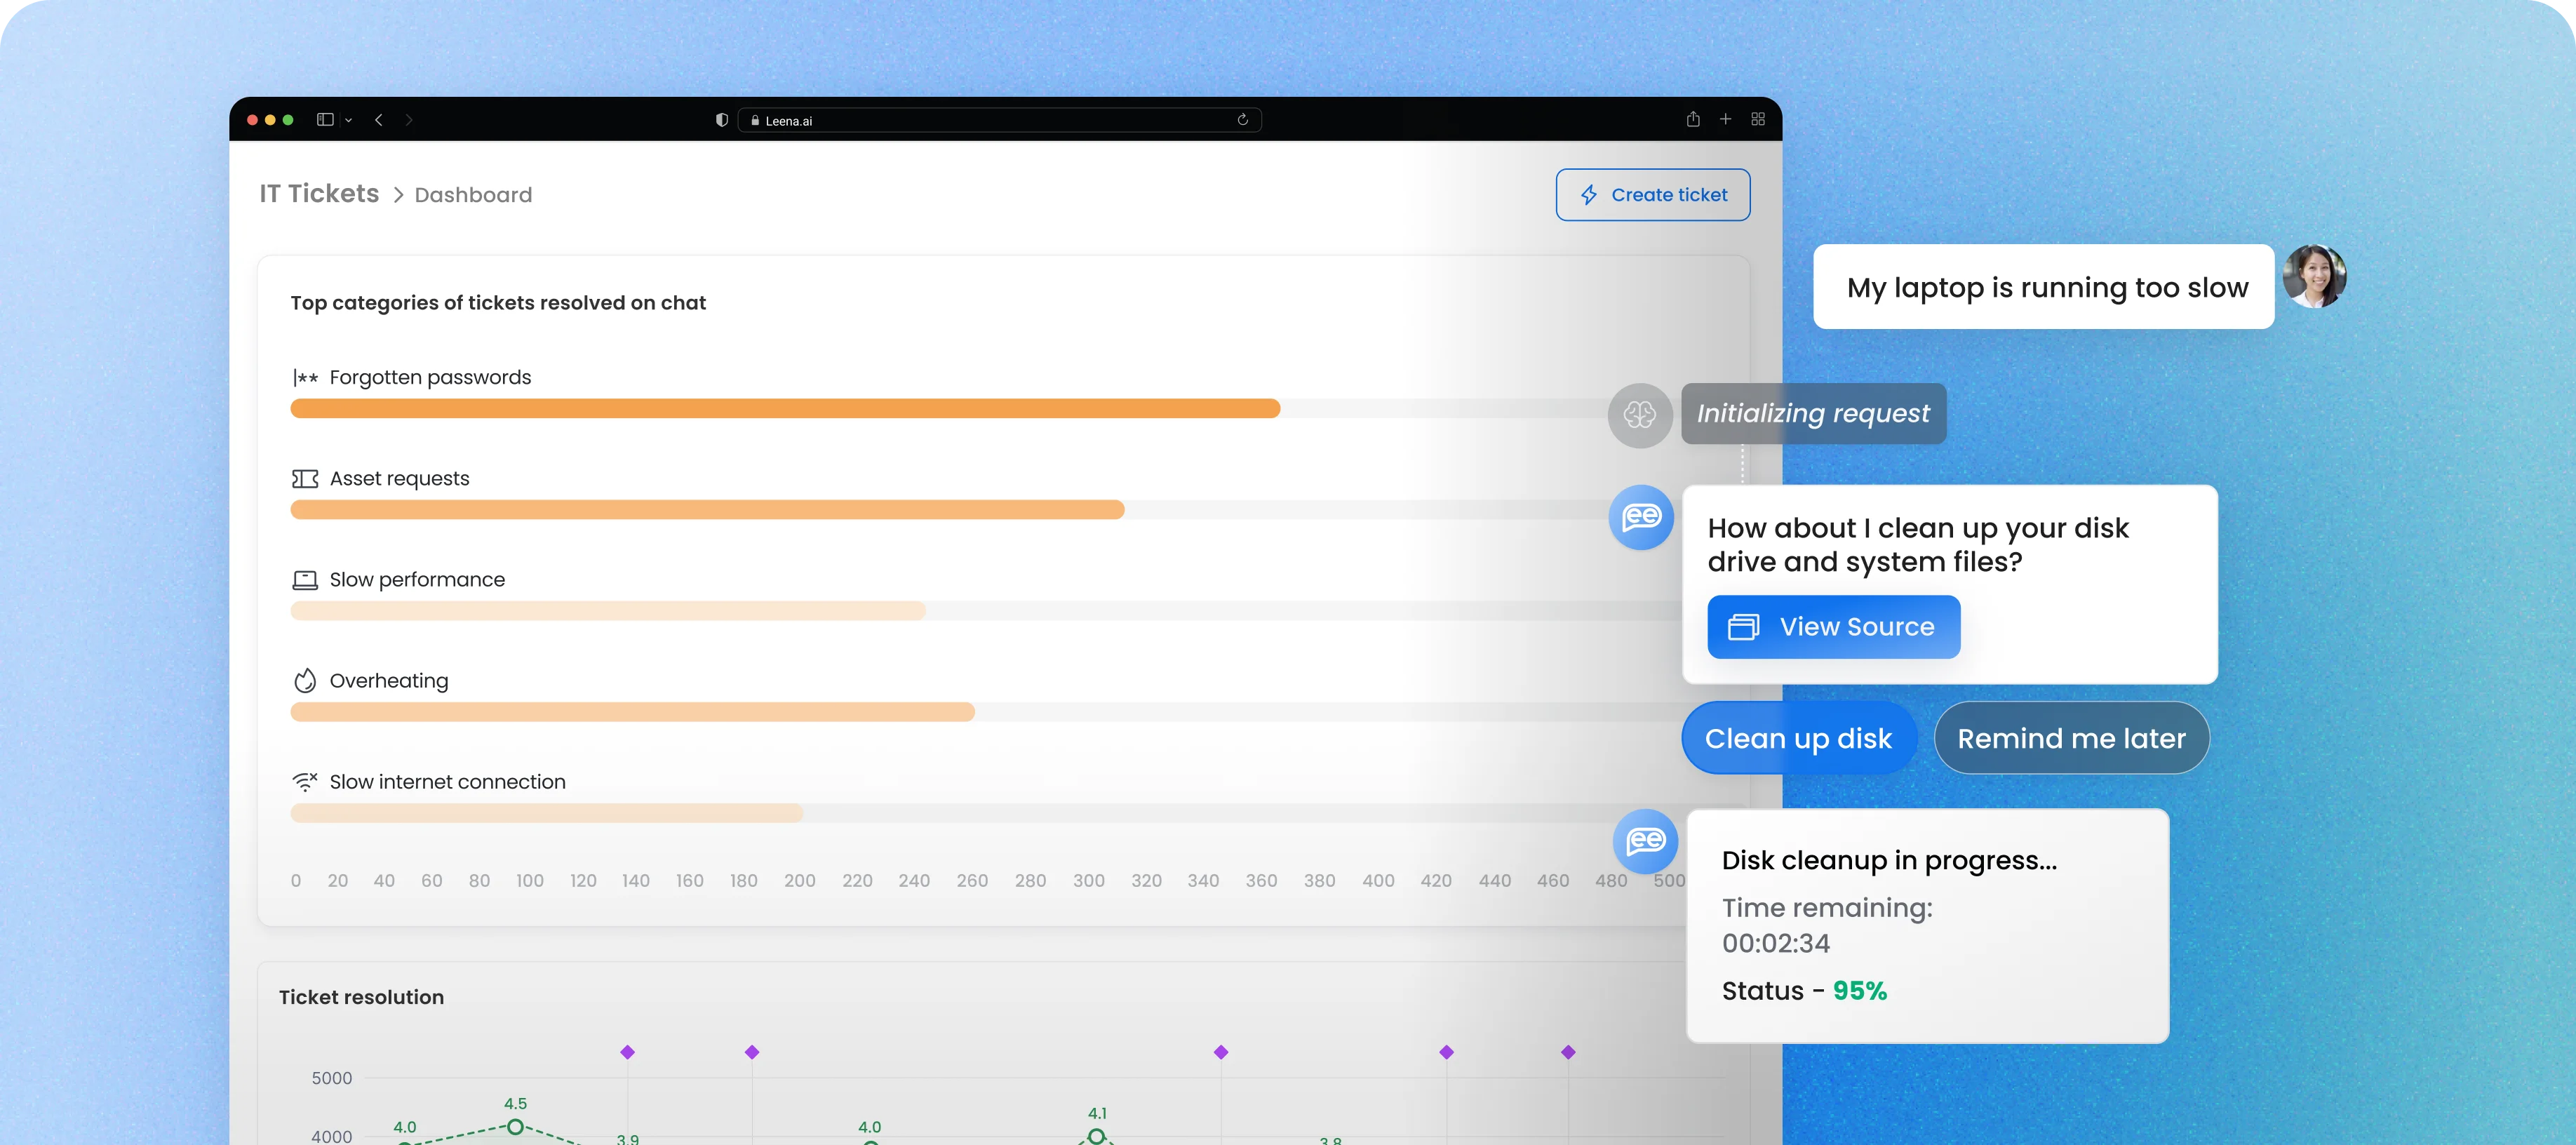Screen dimensions: 2576x1145
Task: Click the Overheating label
Action: (389, 681)
